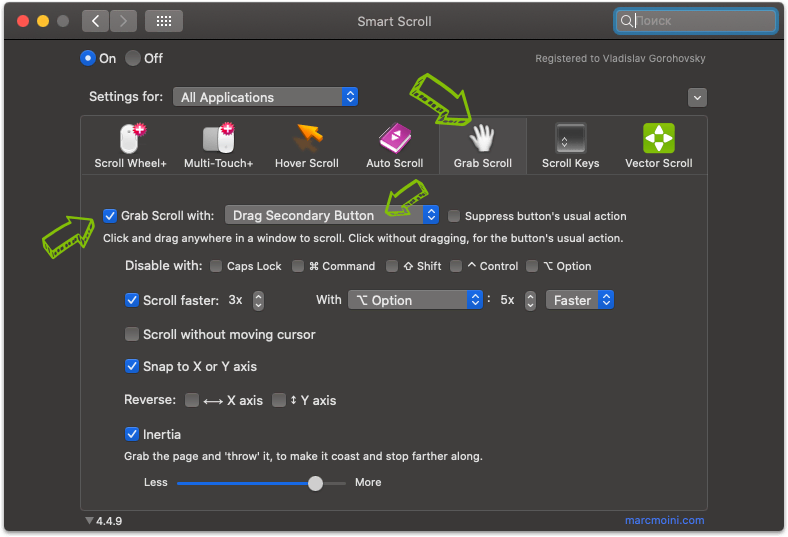788x537 pixels.
Task: Click the yellow minimize window button
Action: 43,21
